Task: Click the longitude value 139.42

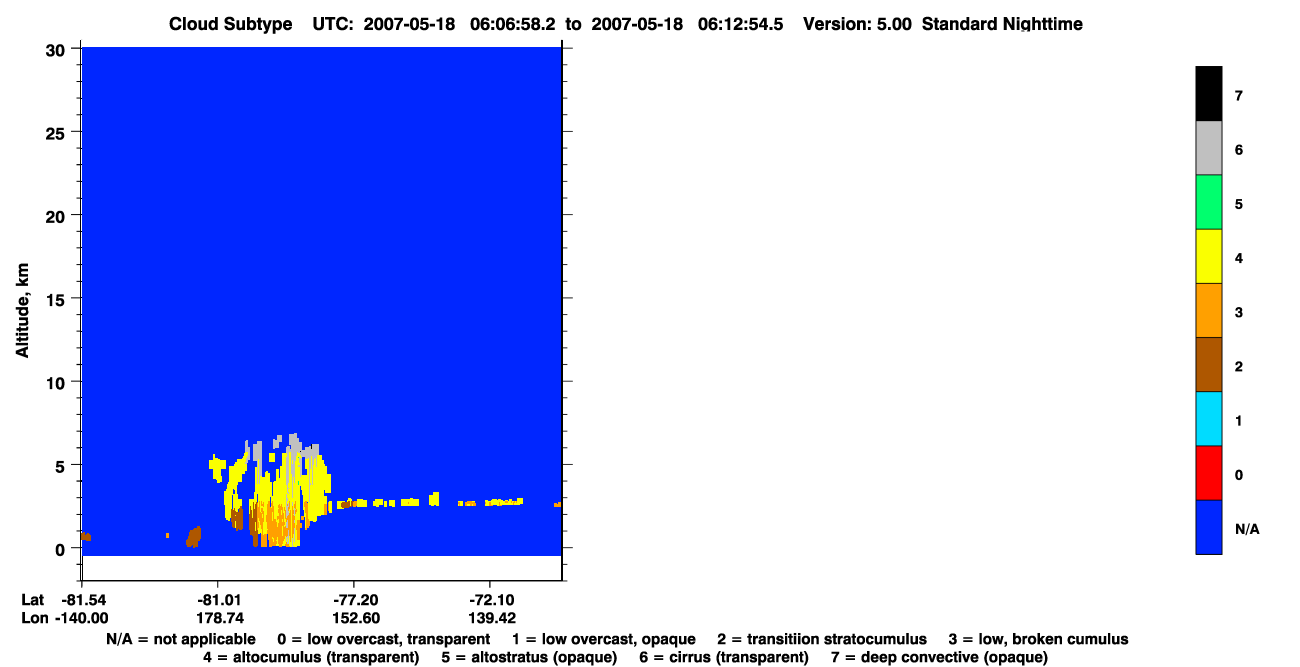Action: point(492,618)
